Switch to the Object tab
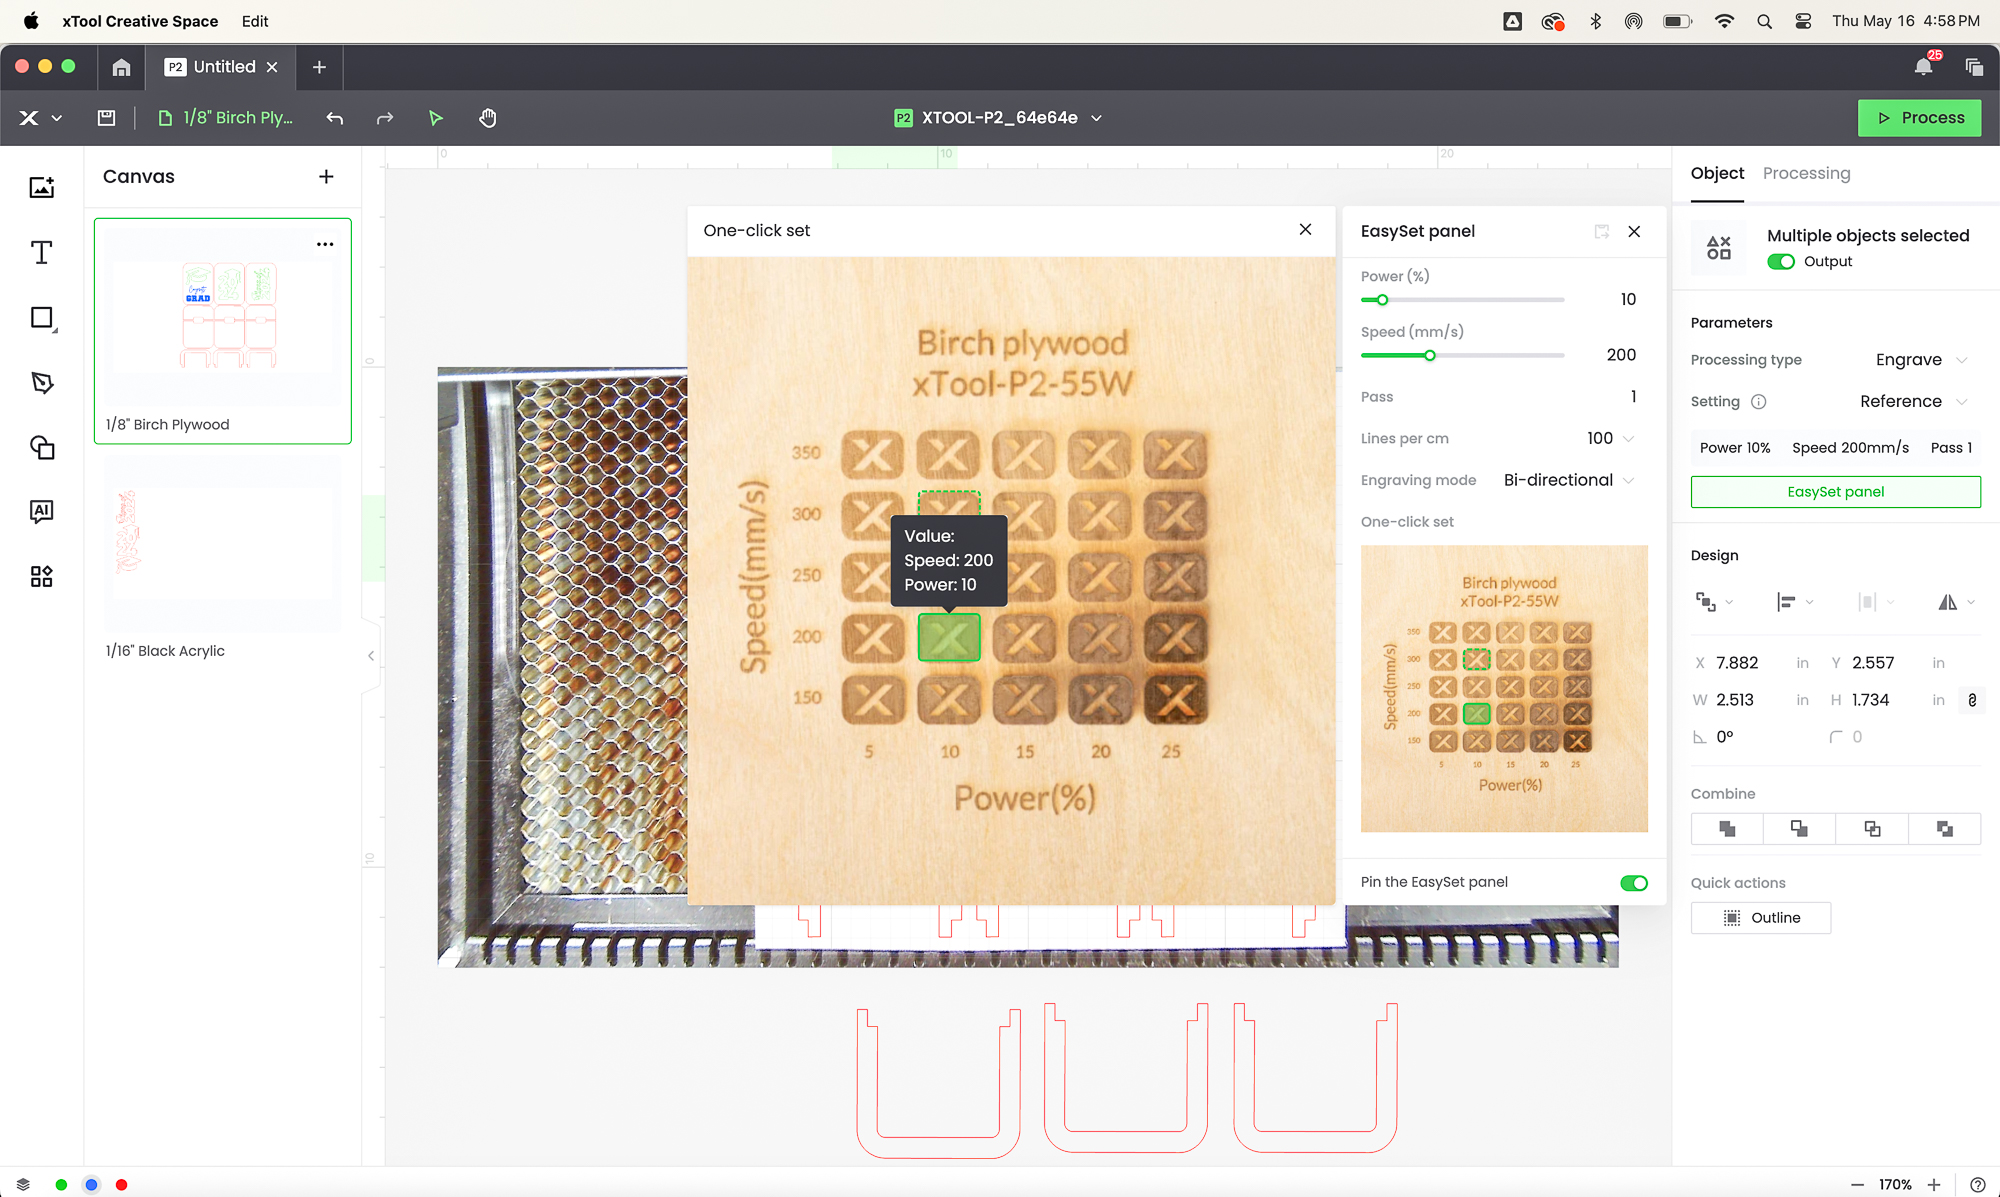The image size is (2000, 1197). (x=1717, y=173)
